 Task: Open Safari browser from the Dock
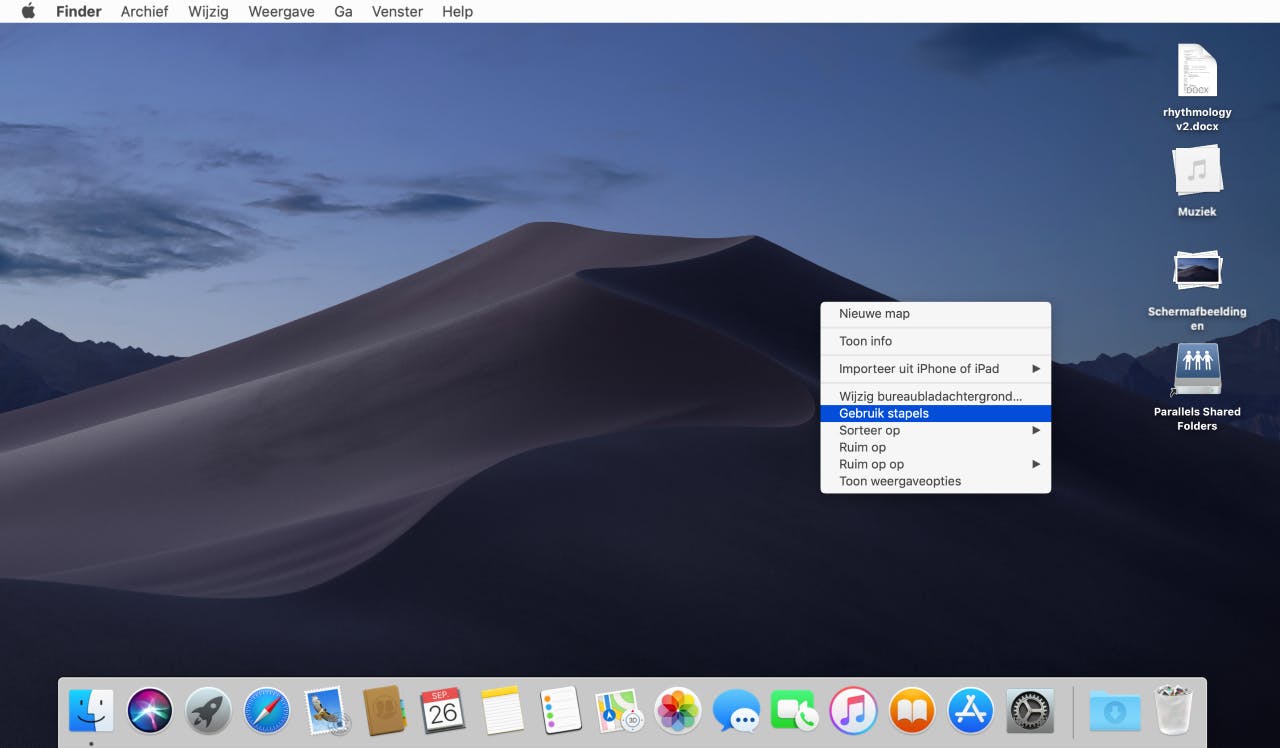pyautogui.click(x=267, y=711)
